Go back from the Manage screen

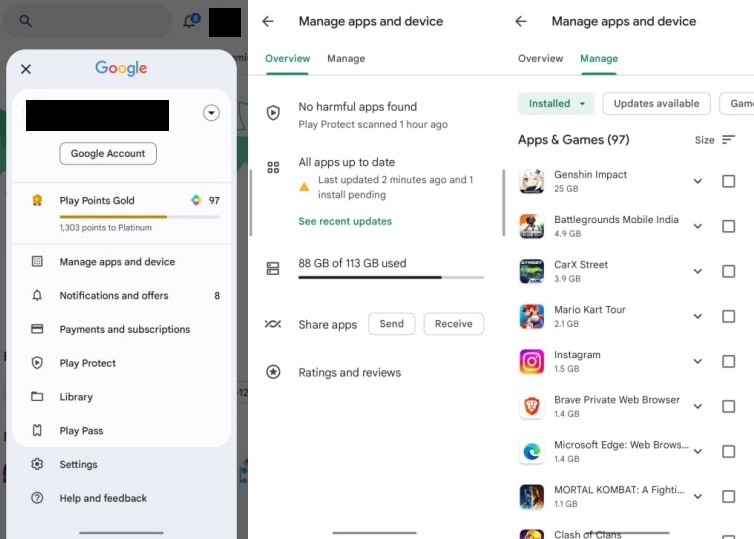[x=521, y=21]
